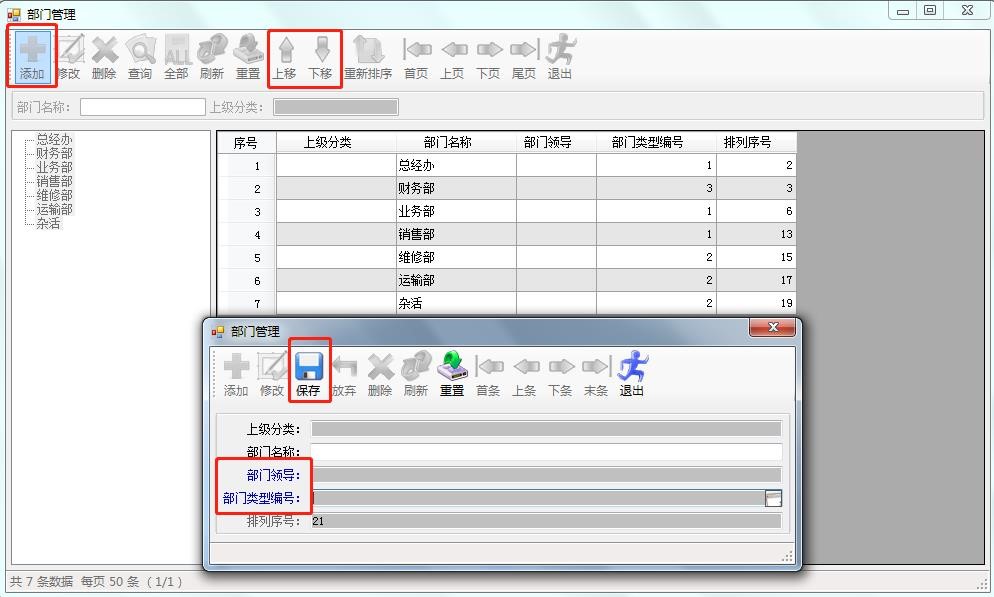Click the 部门名称 column header
The height and width of the screenshot is (597, 994).
456,143
